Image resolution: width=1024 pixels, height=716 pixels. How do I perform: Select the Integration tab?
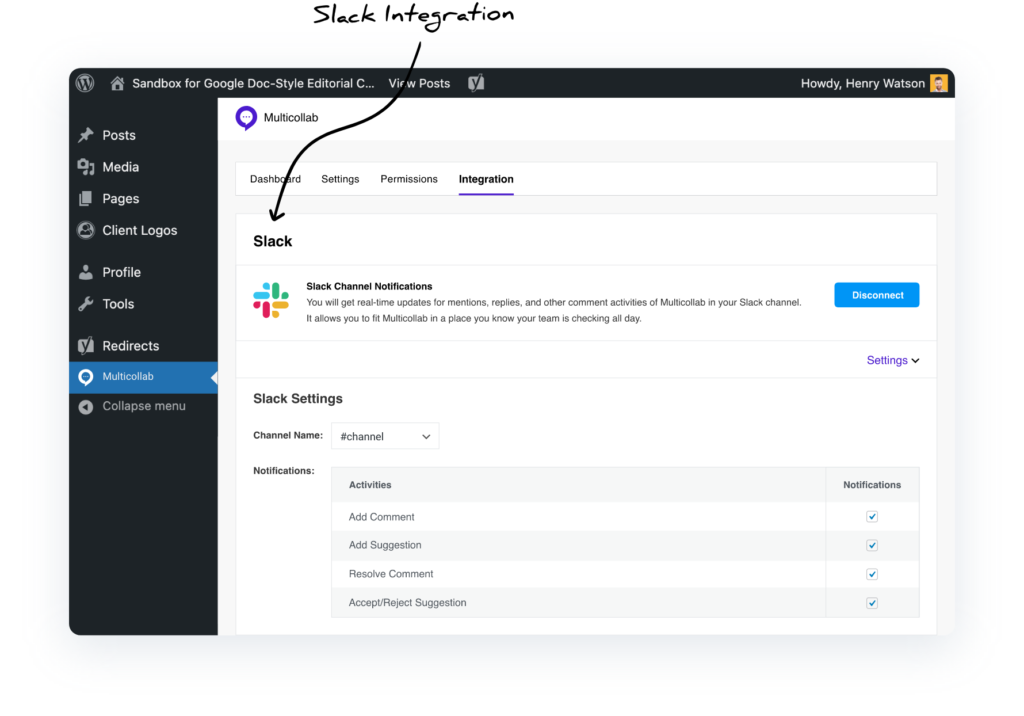(x=486, y=179)
